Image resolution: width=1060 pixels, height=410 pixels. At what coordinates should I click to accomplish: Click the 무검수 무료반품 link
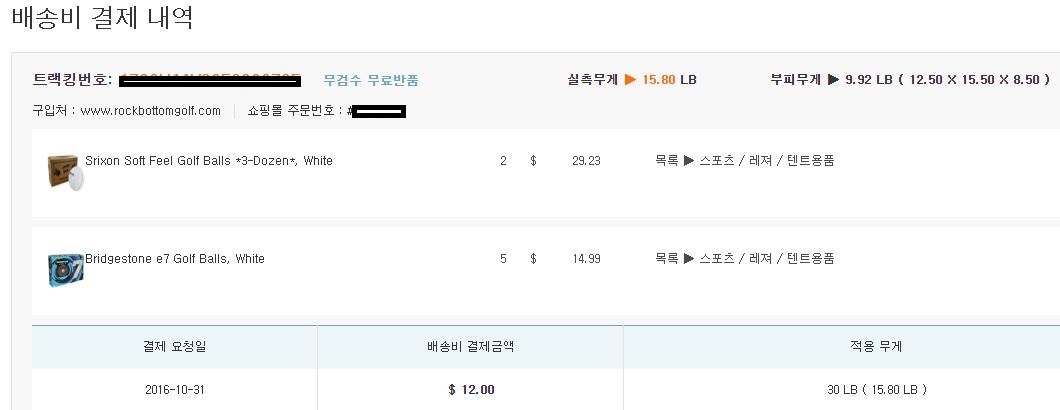point(371,80)
